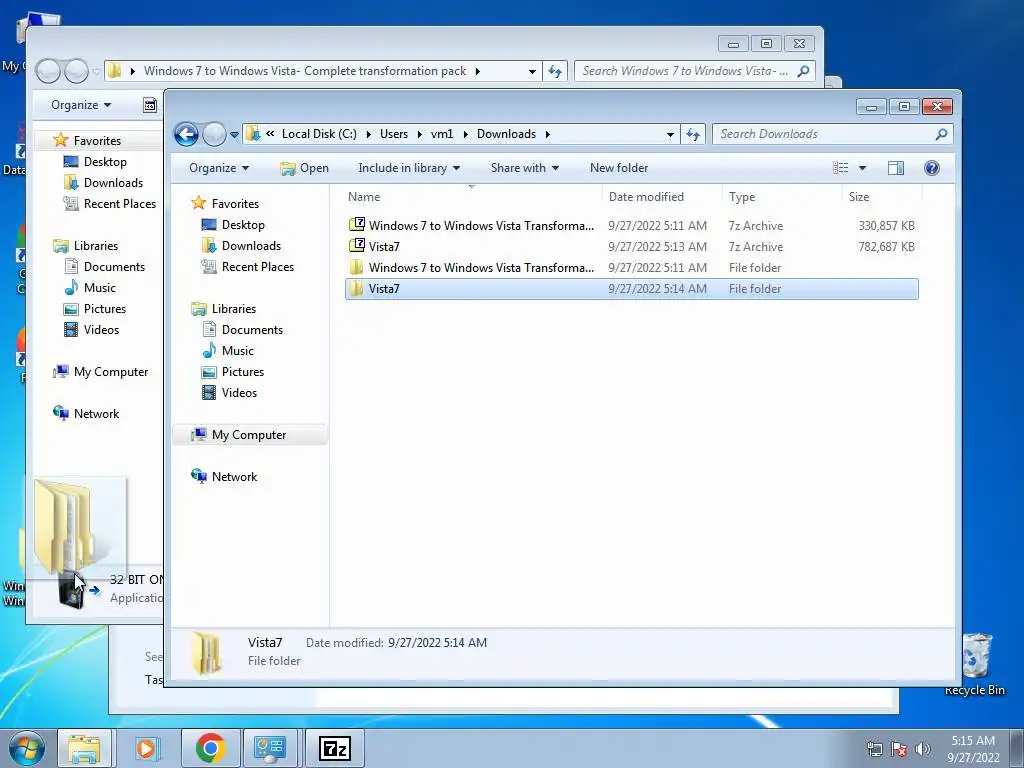Sort files by the Name column
Viewport: 1024px width, 768px height.
point(472,197)
